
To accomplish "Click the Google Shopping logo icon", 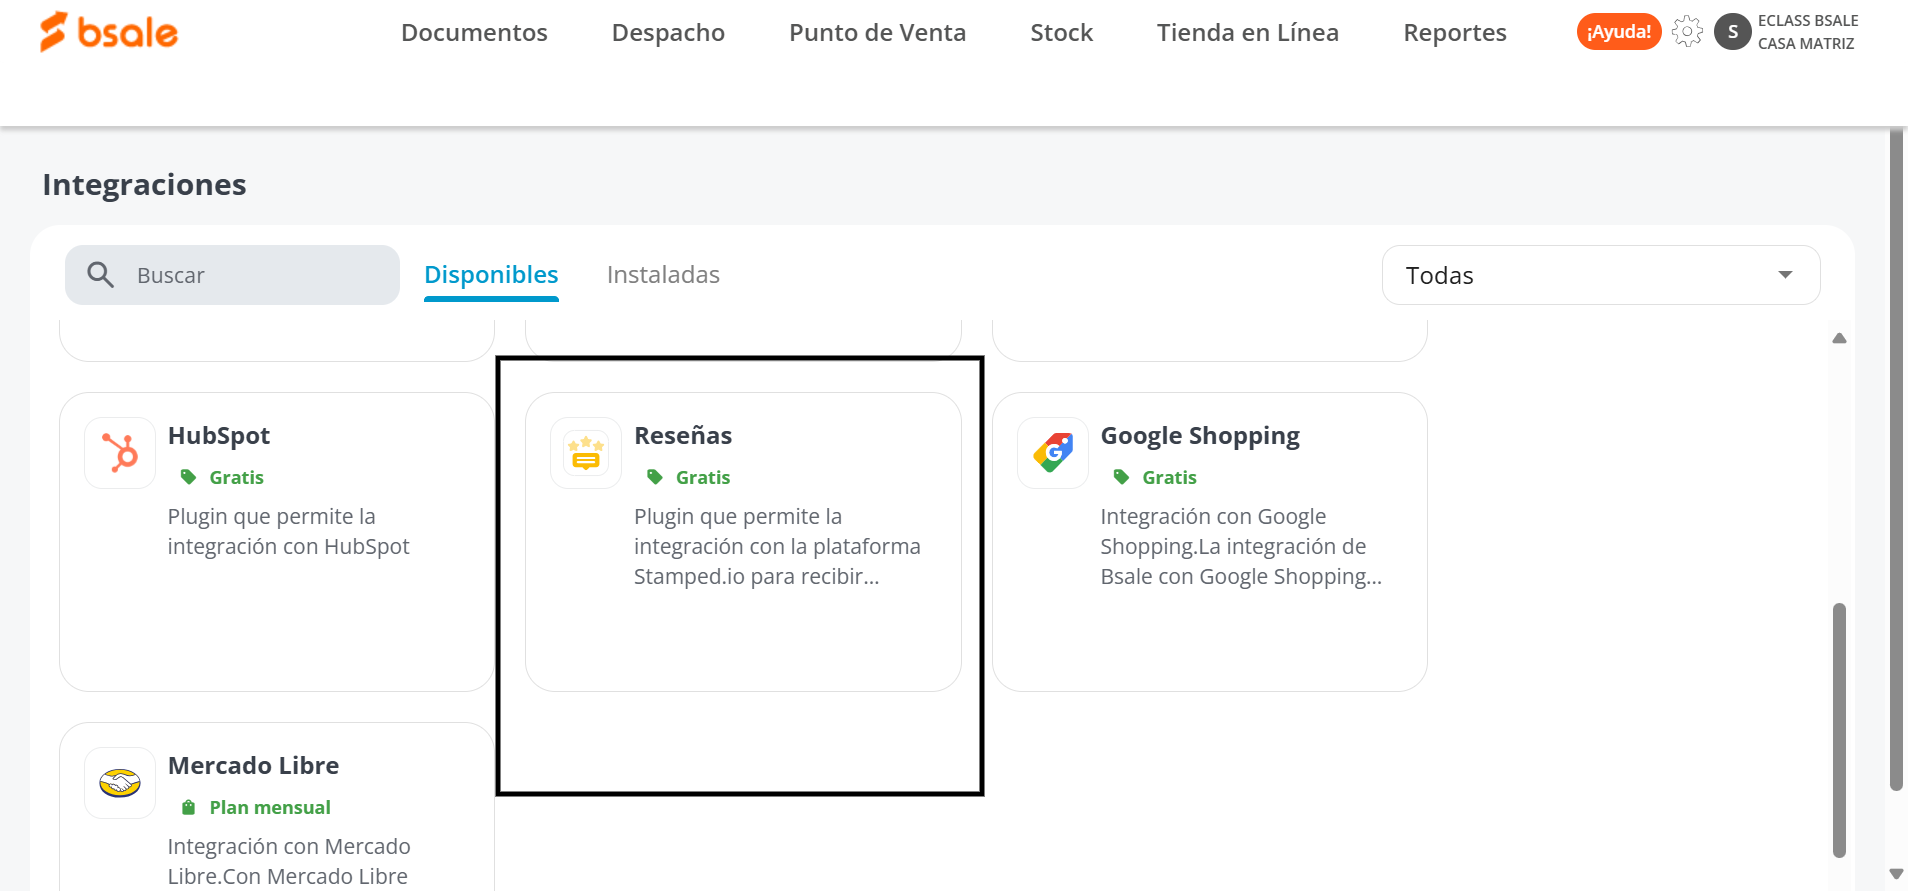I will (x=1053, y=453).
